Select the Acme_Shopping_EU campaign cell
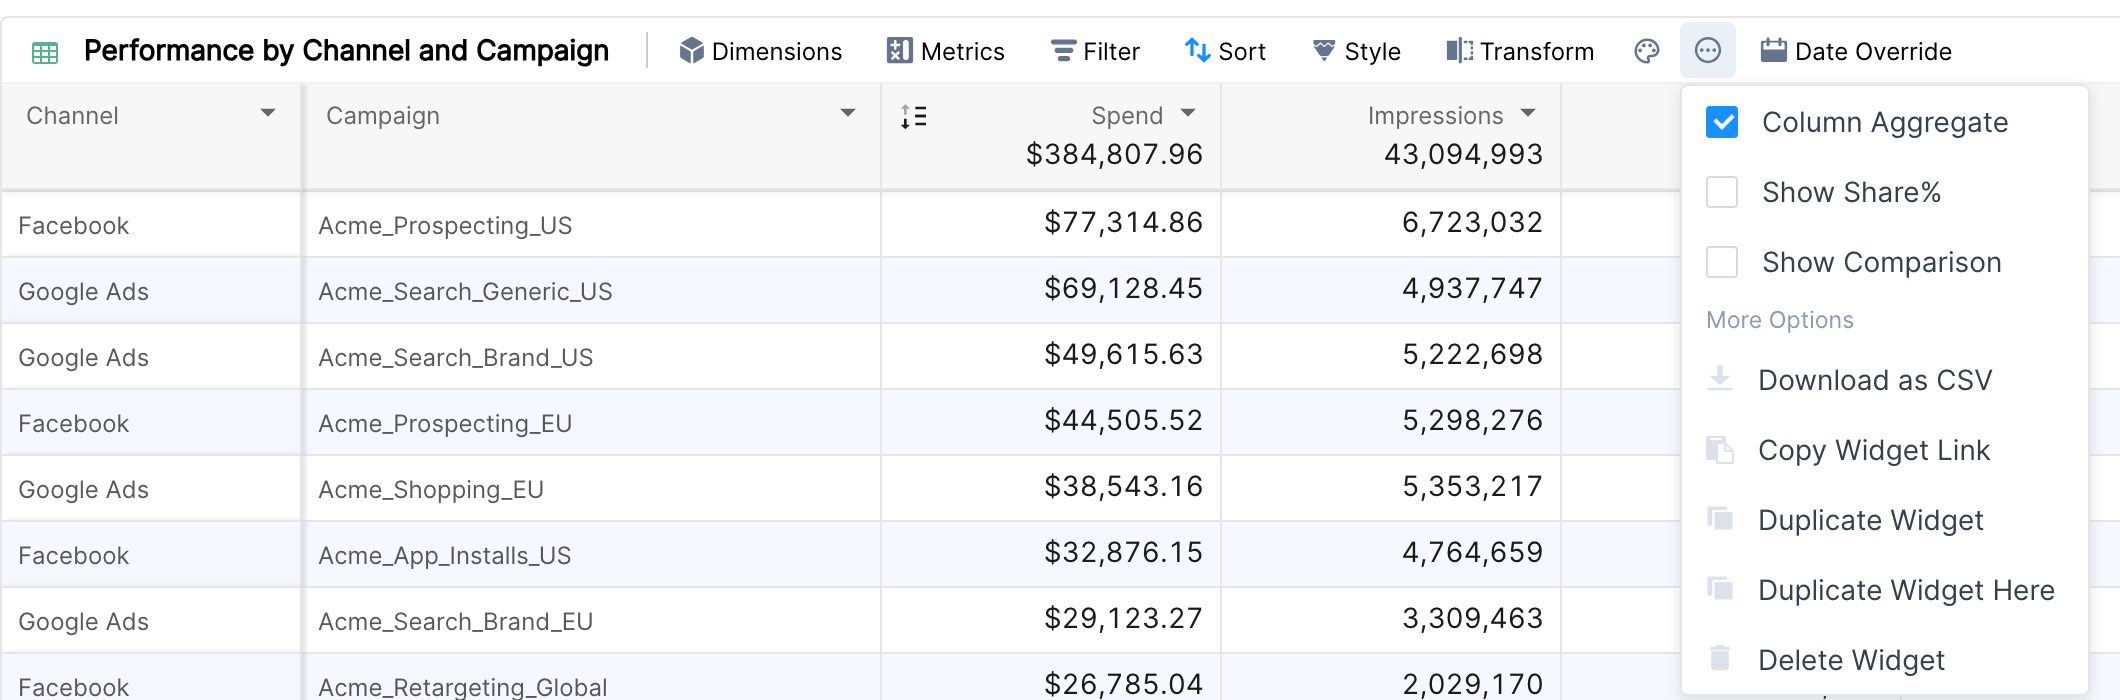 (591, 489)
